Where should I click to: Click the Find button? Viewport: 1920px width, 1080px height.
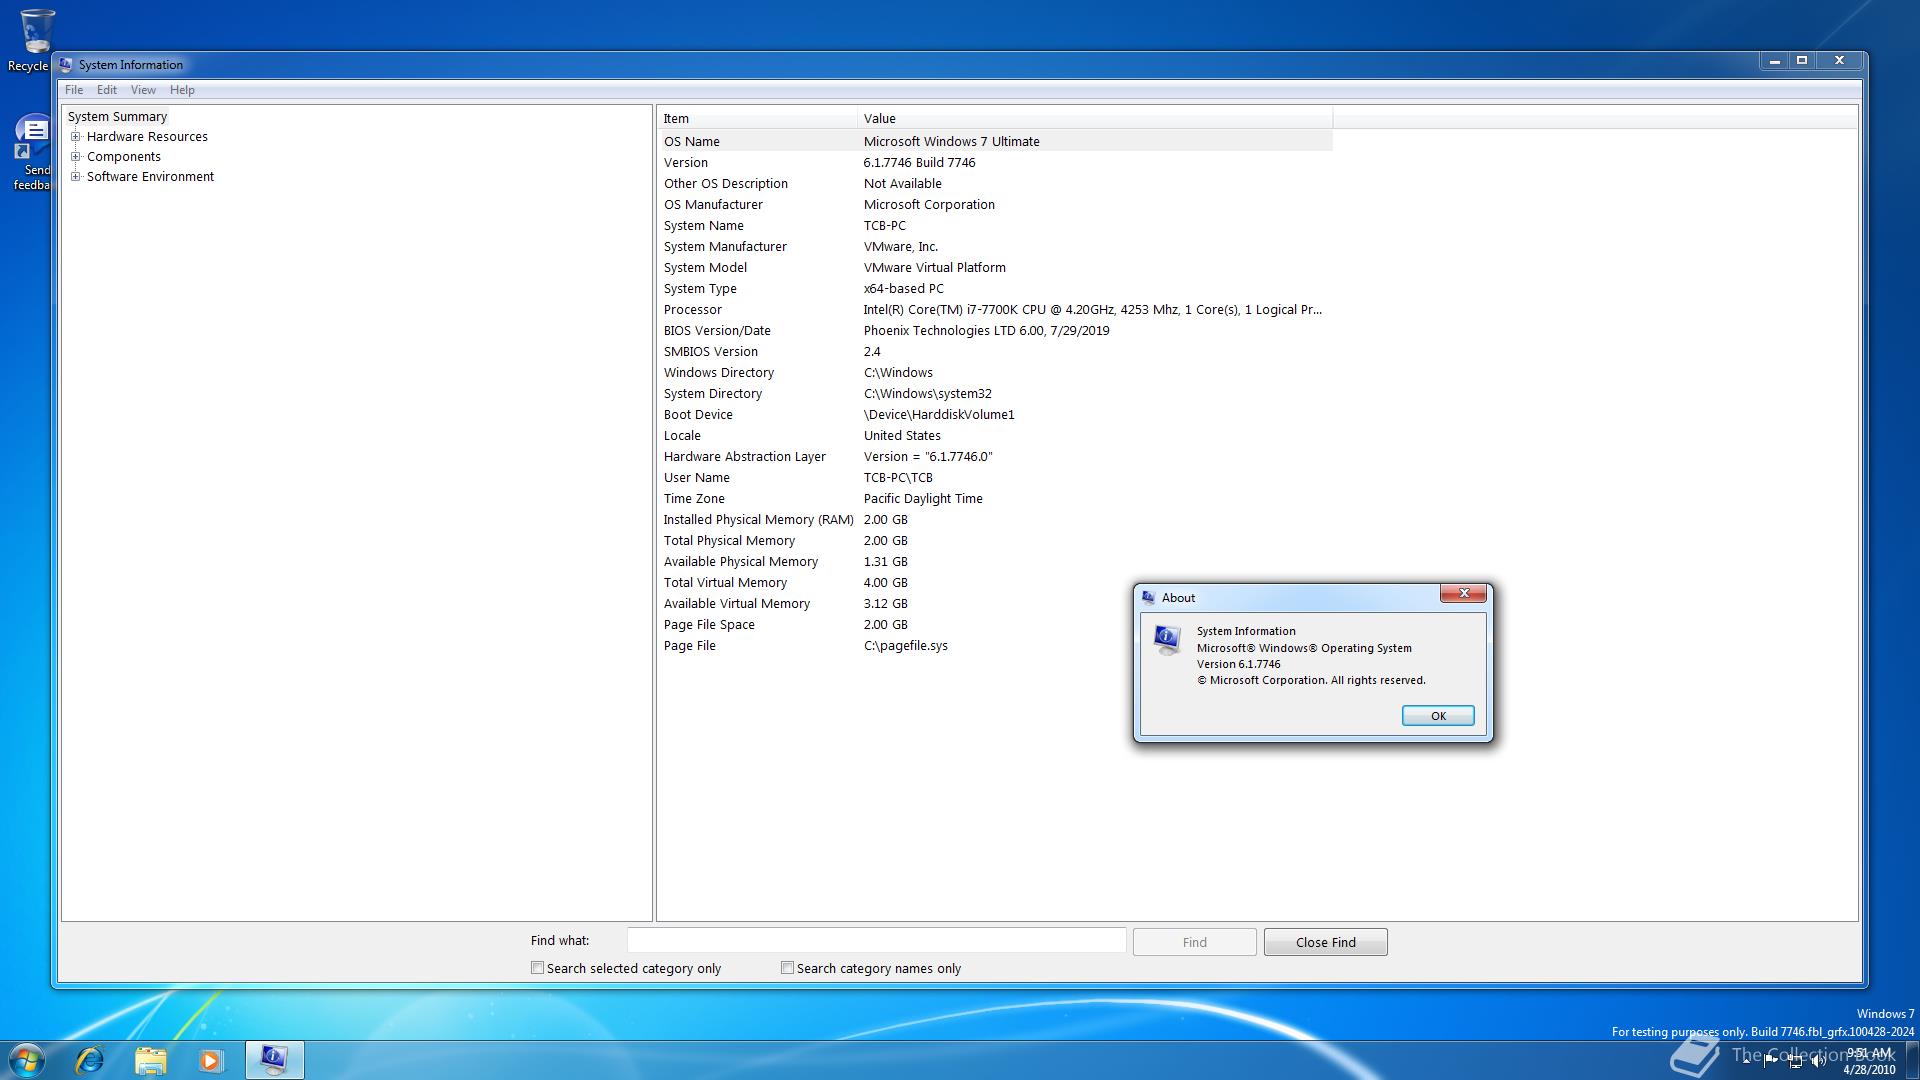point(1195,942)
